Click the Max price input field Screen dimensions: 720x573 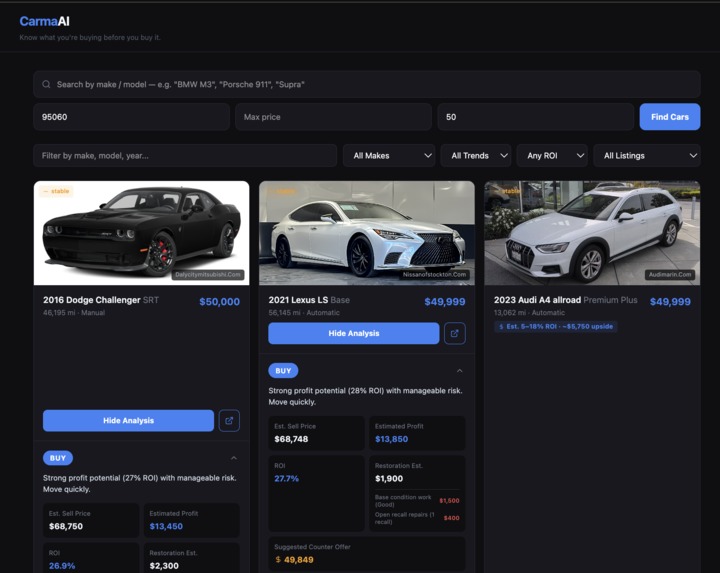coord(333,117)
